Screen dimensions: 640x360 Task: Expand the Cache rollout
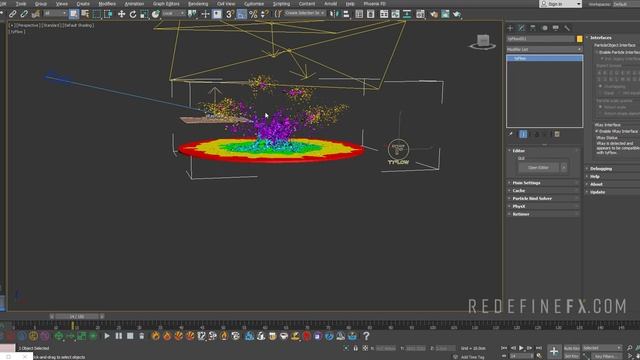click(543, 191)
